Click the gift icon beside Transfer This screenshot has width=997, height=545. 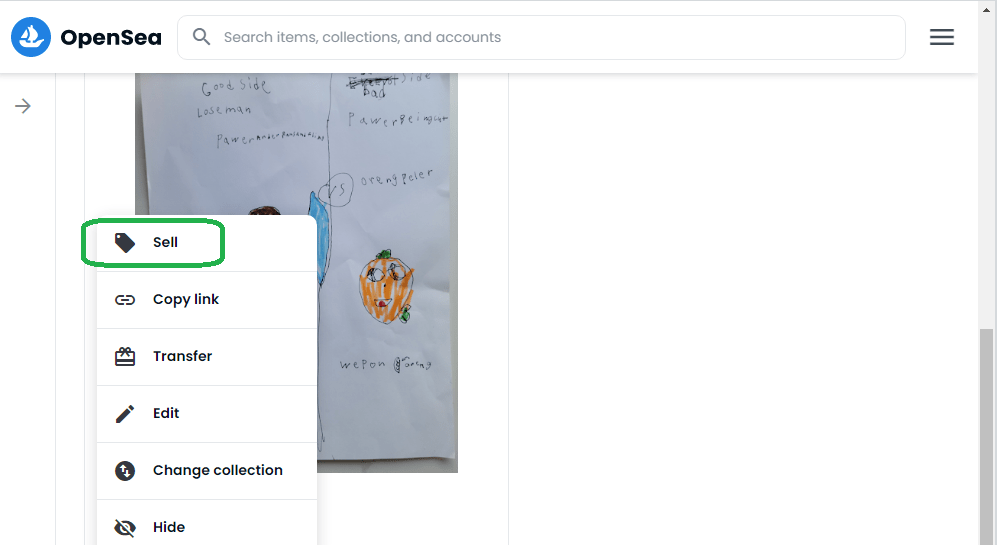tap(125, 356)
